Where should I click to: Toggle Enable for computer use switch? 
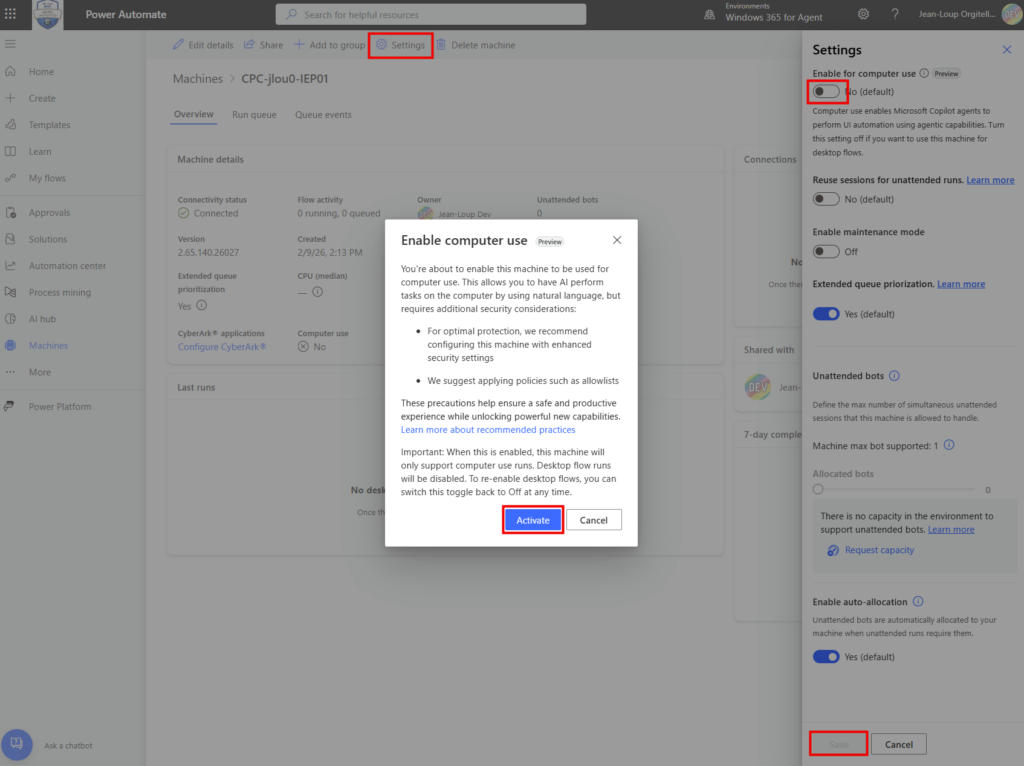[826, 92]
